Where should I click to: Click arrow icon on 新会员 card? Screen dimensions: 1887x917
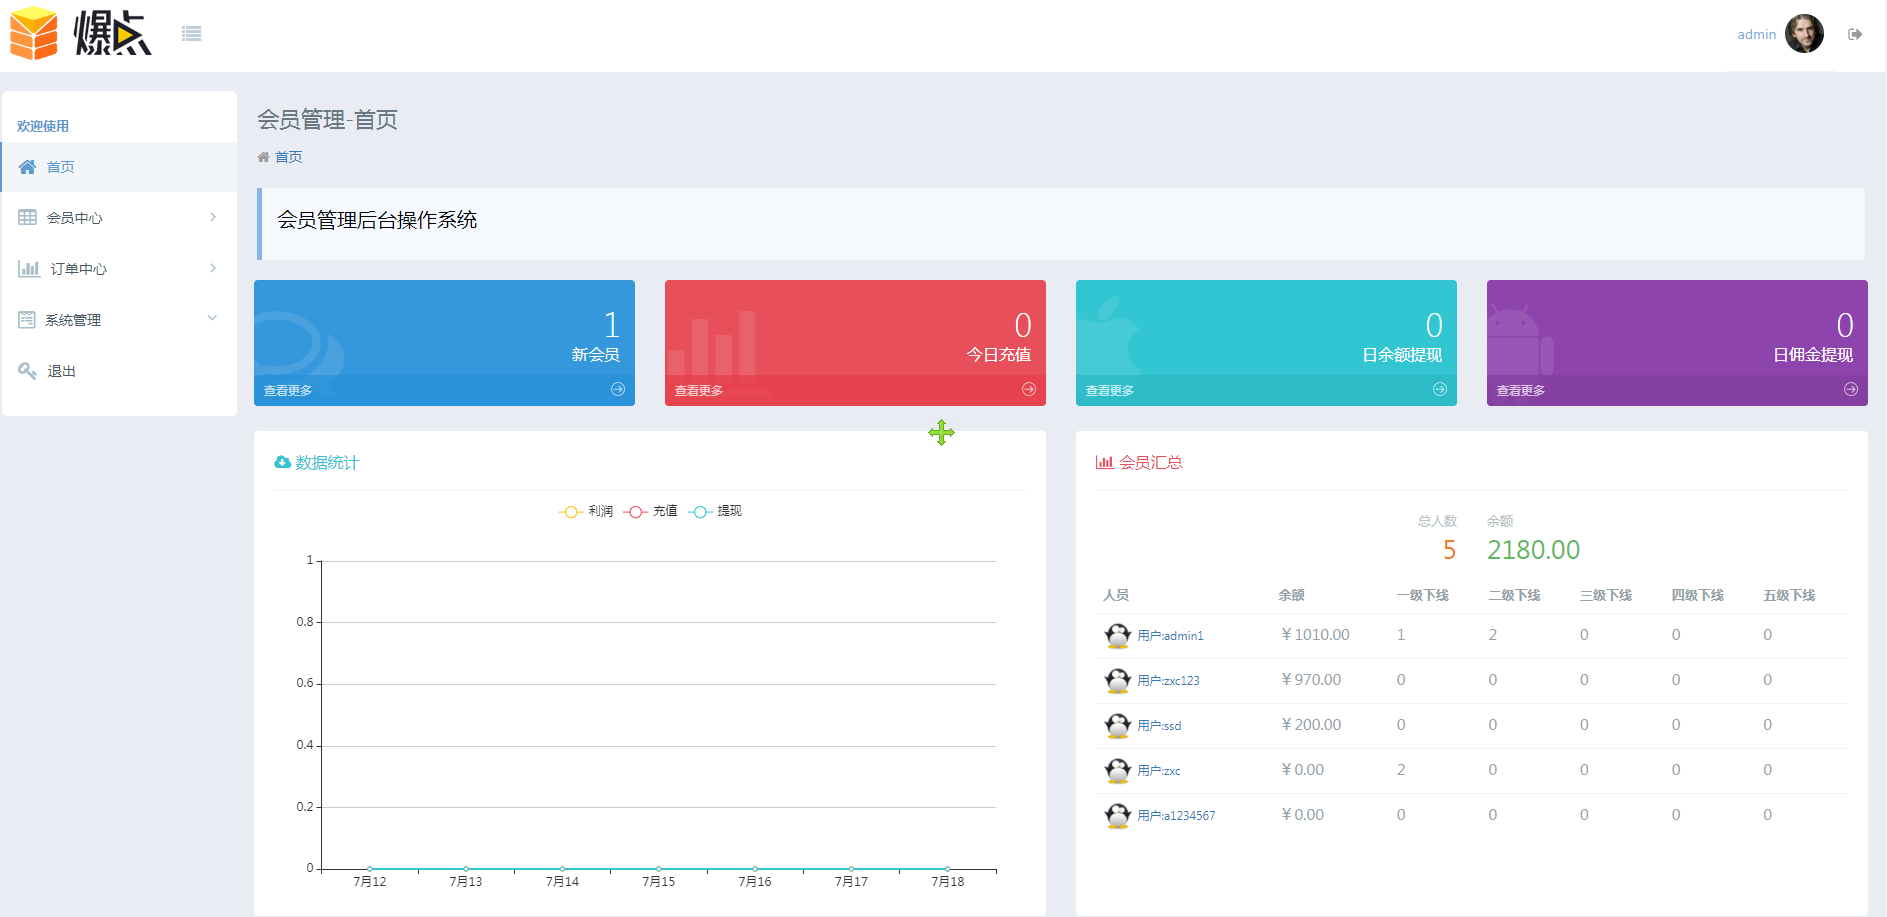pos(618,390)
